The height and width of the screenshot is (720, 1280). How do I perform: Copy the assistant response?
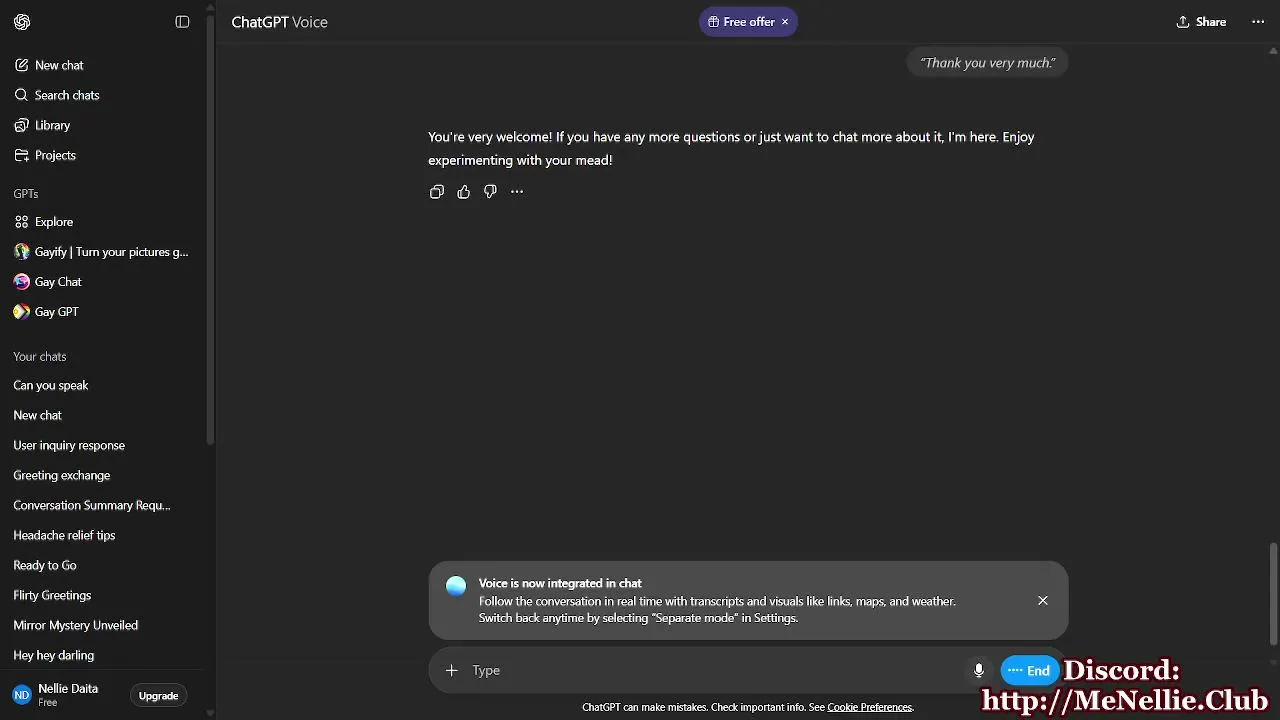pyautogui.click(x=437, y=192)
